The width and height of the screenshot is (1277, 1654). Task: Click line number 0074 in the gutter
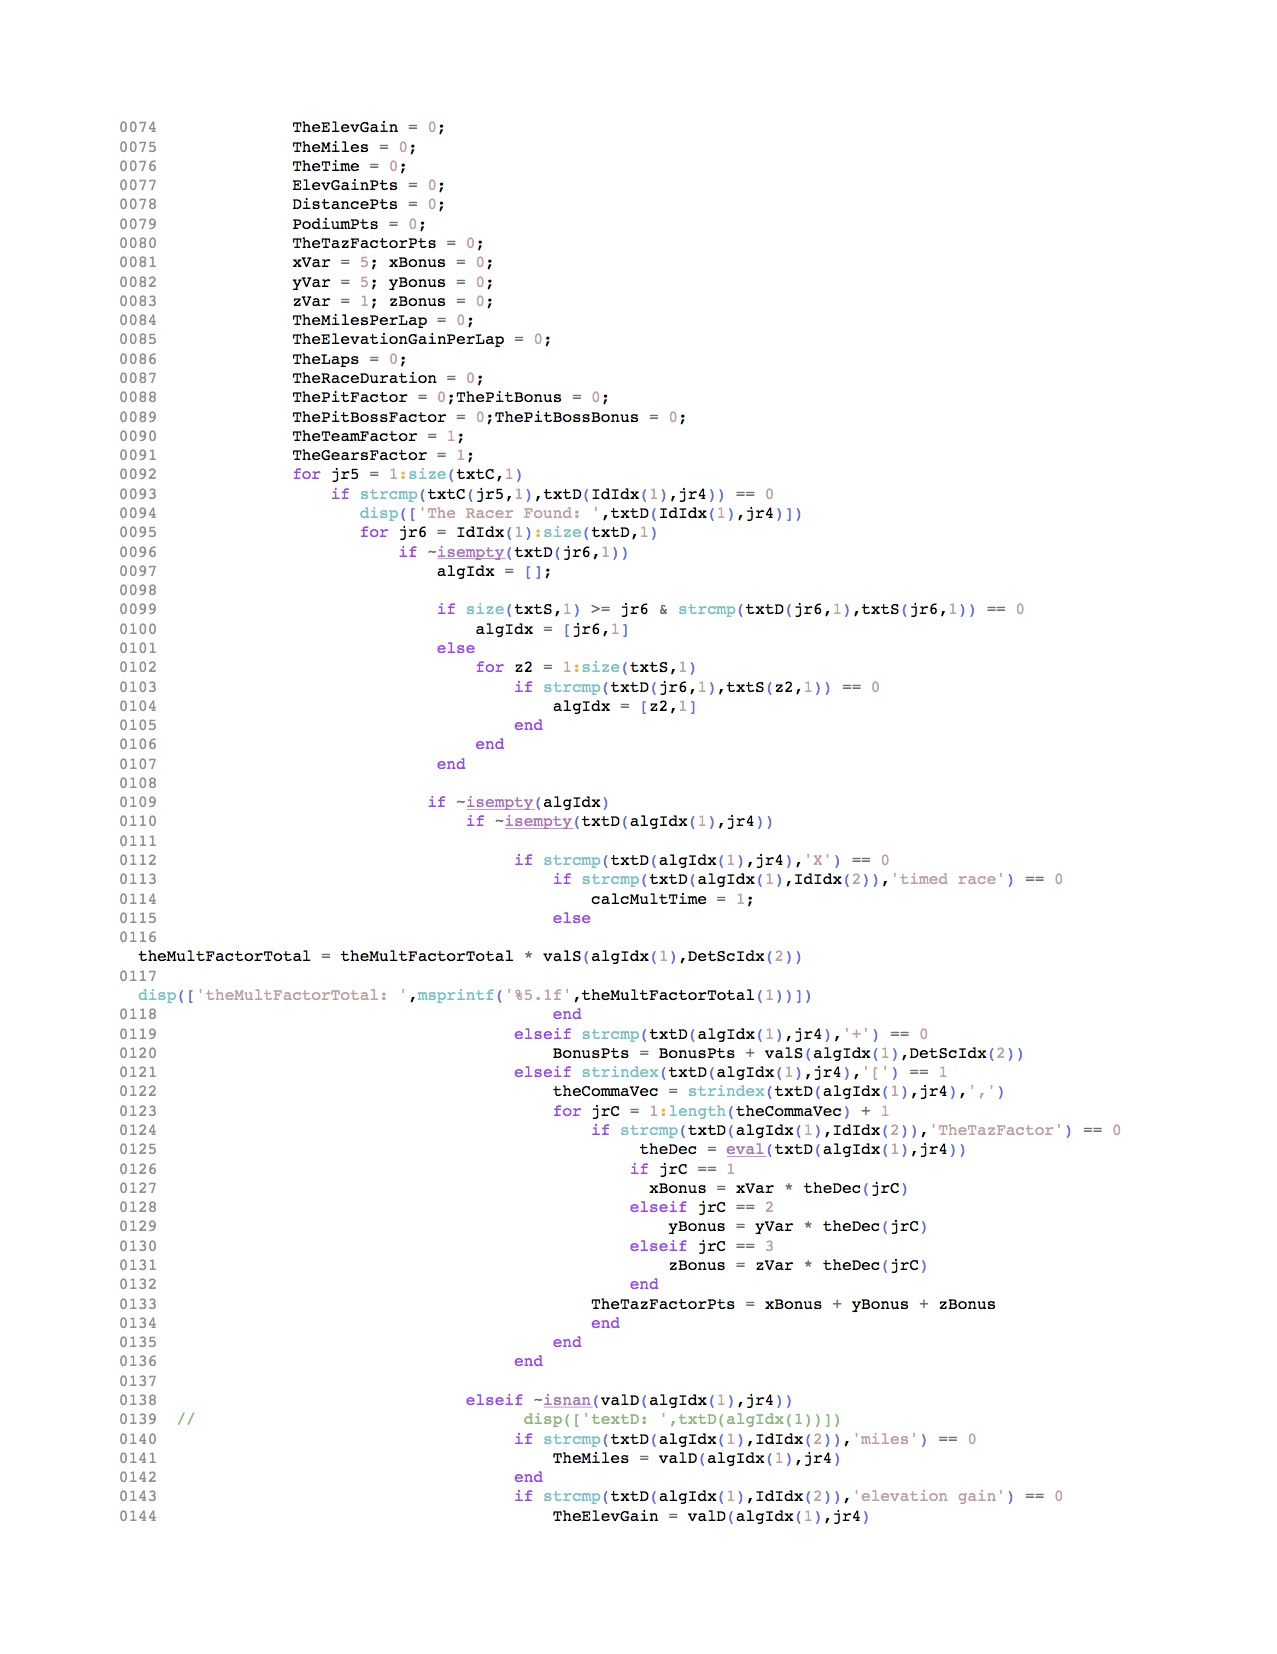click(138, 127)
